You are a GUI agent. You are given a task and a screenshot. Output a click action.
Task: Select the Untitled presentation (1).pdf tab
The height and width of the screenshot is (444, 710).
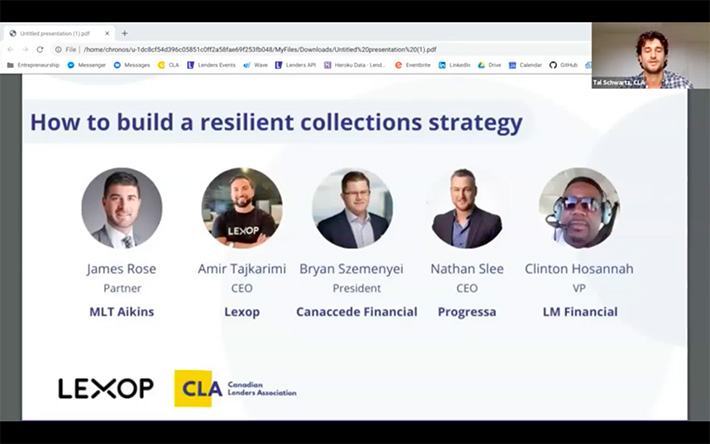click(x=55, y=33)
